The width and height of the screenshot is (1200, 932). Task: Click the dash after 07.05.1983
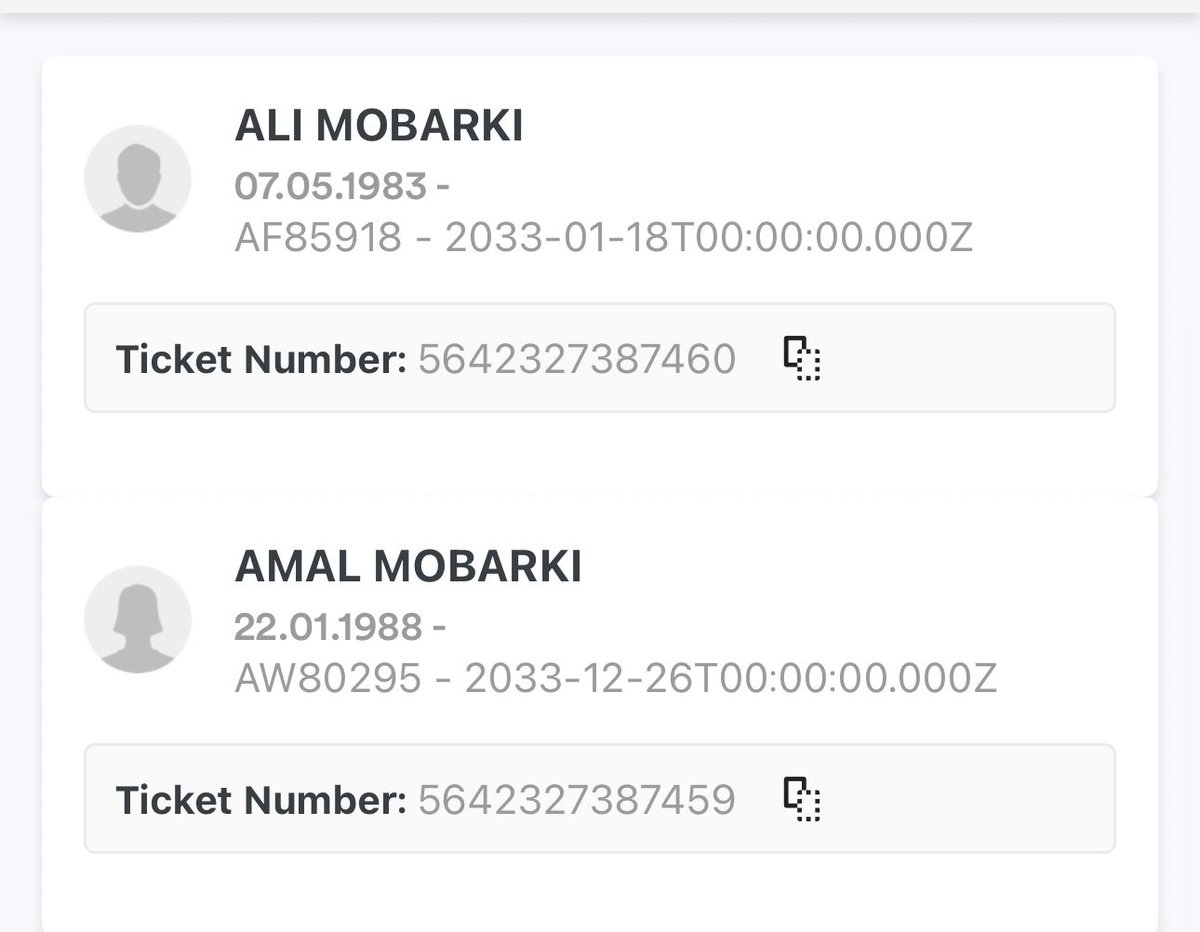[439, 186]
